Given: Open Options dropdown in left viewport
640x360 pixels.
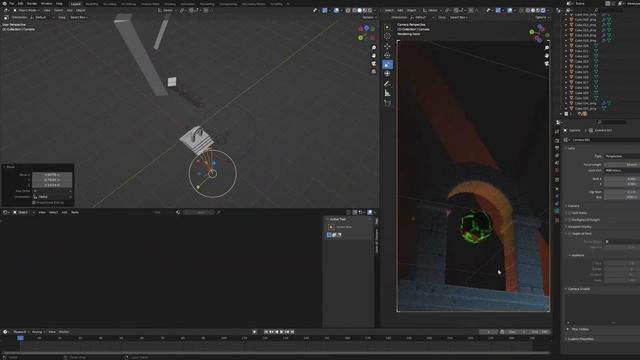Looking at the screenshot, I should [369, 18].
